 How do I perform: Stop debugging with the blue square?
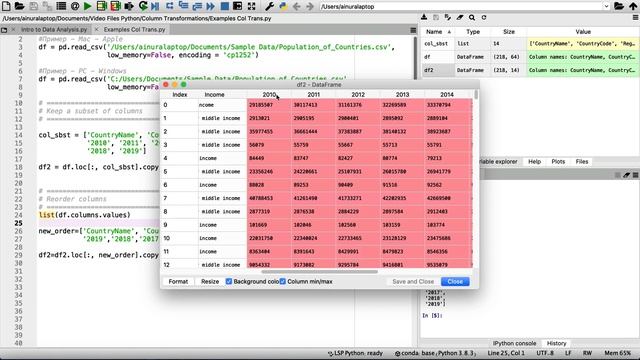(224, 6)
